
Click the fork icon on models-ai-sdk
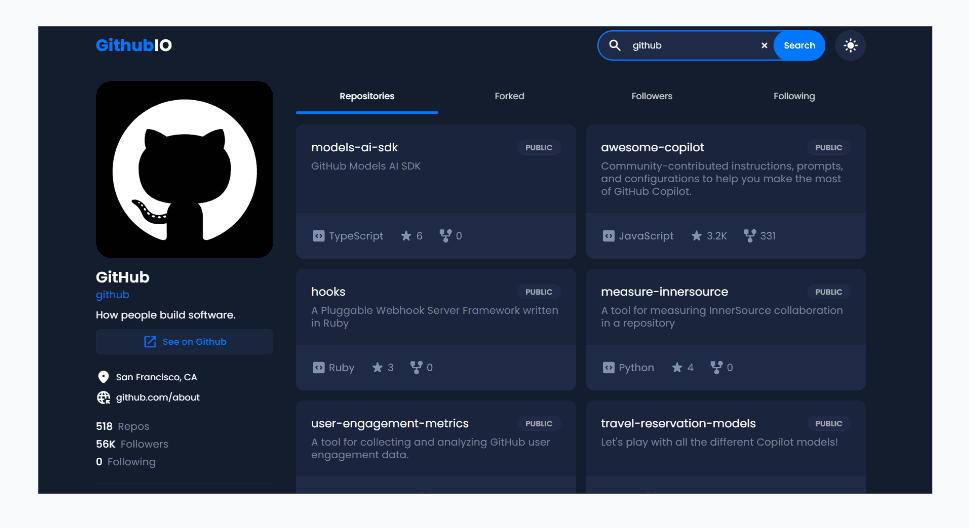click(445, 236)
